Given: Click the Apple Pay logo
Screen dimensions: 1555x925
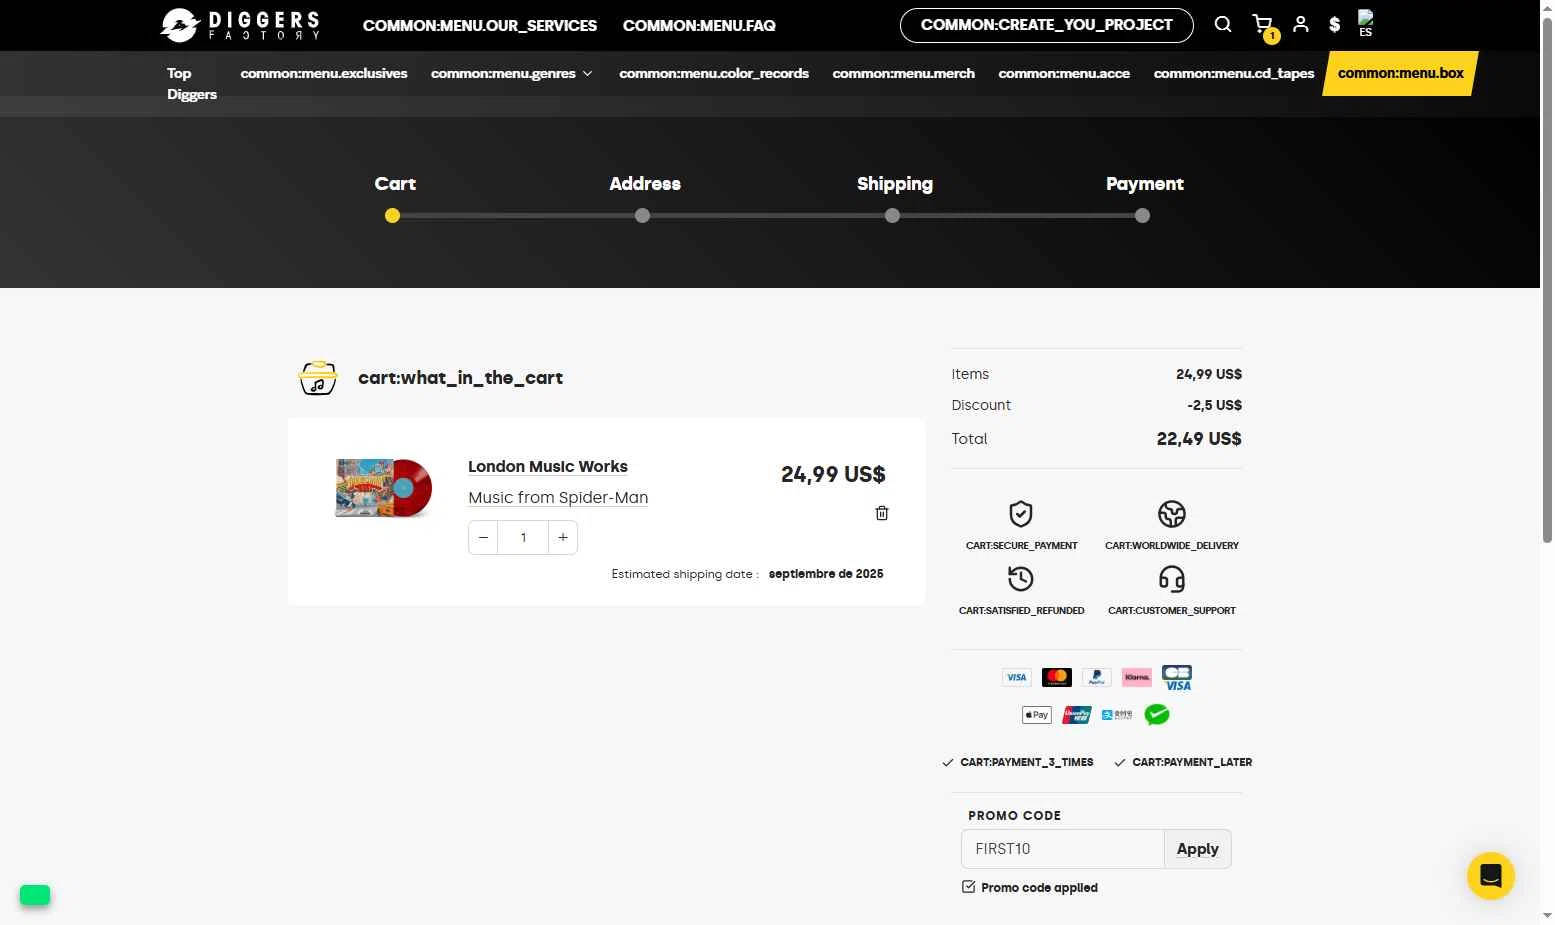Looking at the screenshot, I should [x=1037, y=714].
